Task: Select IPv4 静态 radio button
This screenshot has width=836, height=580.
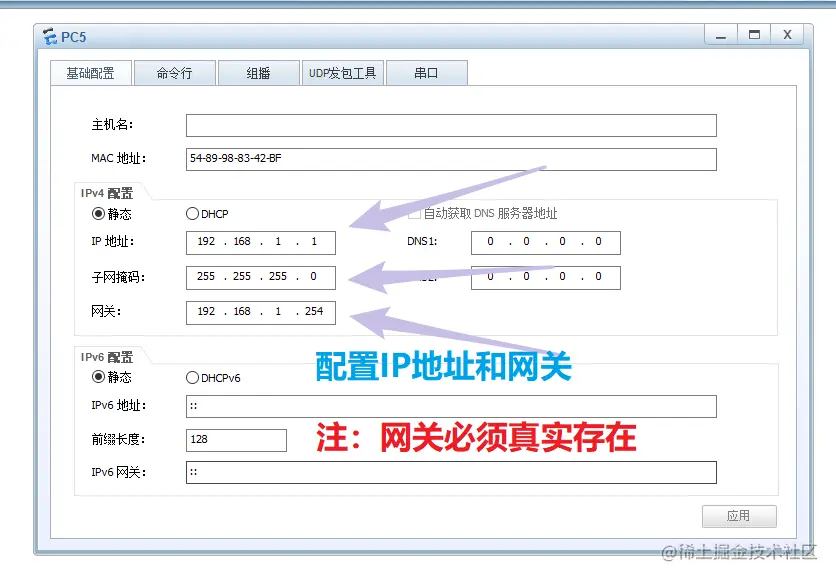Action: pos(98,214)
